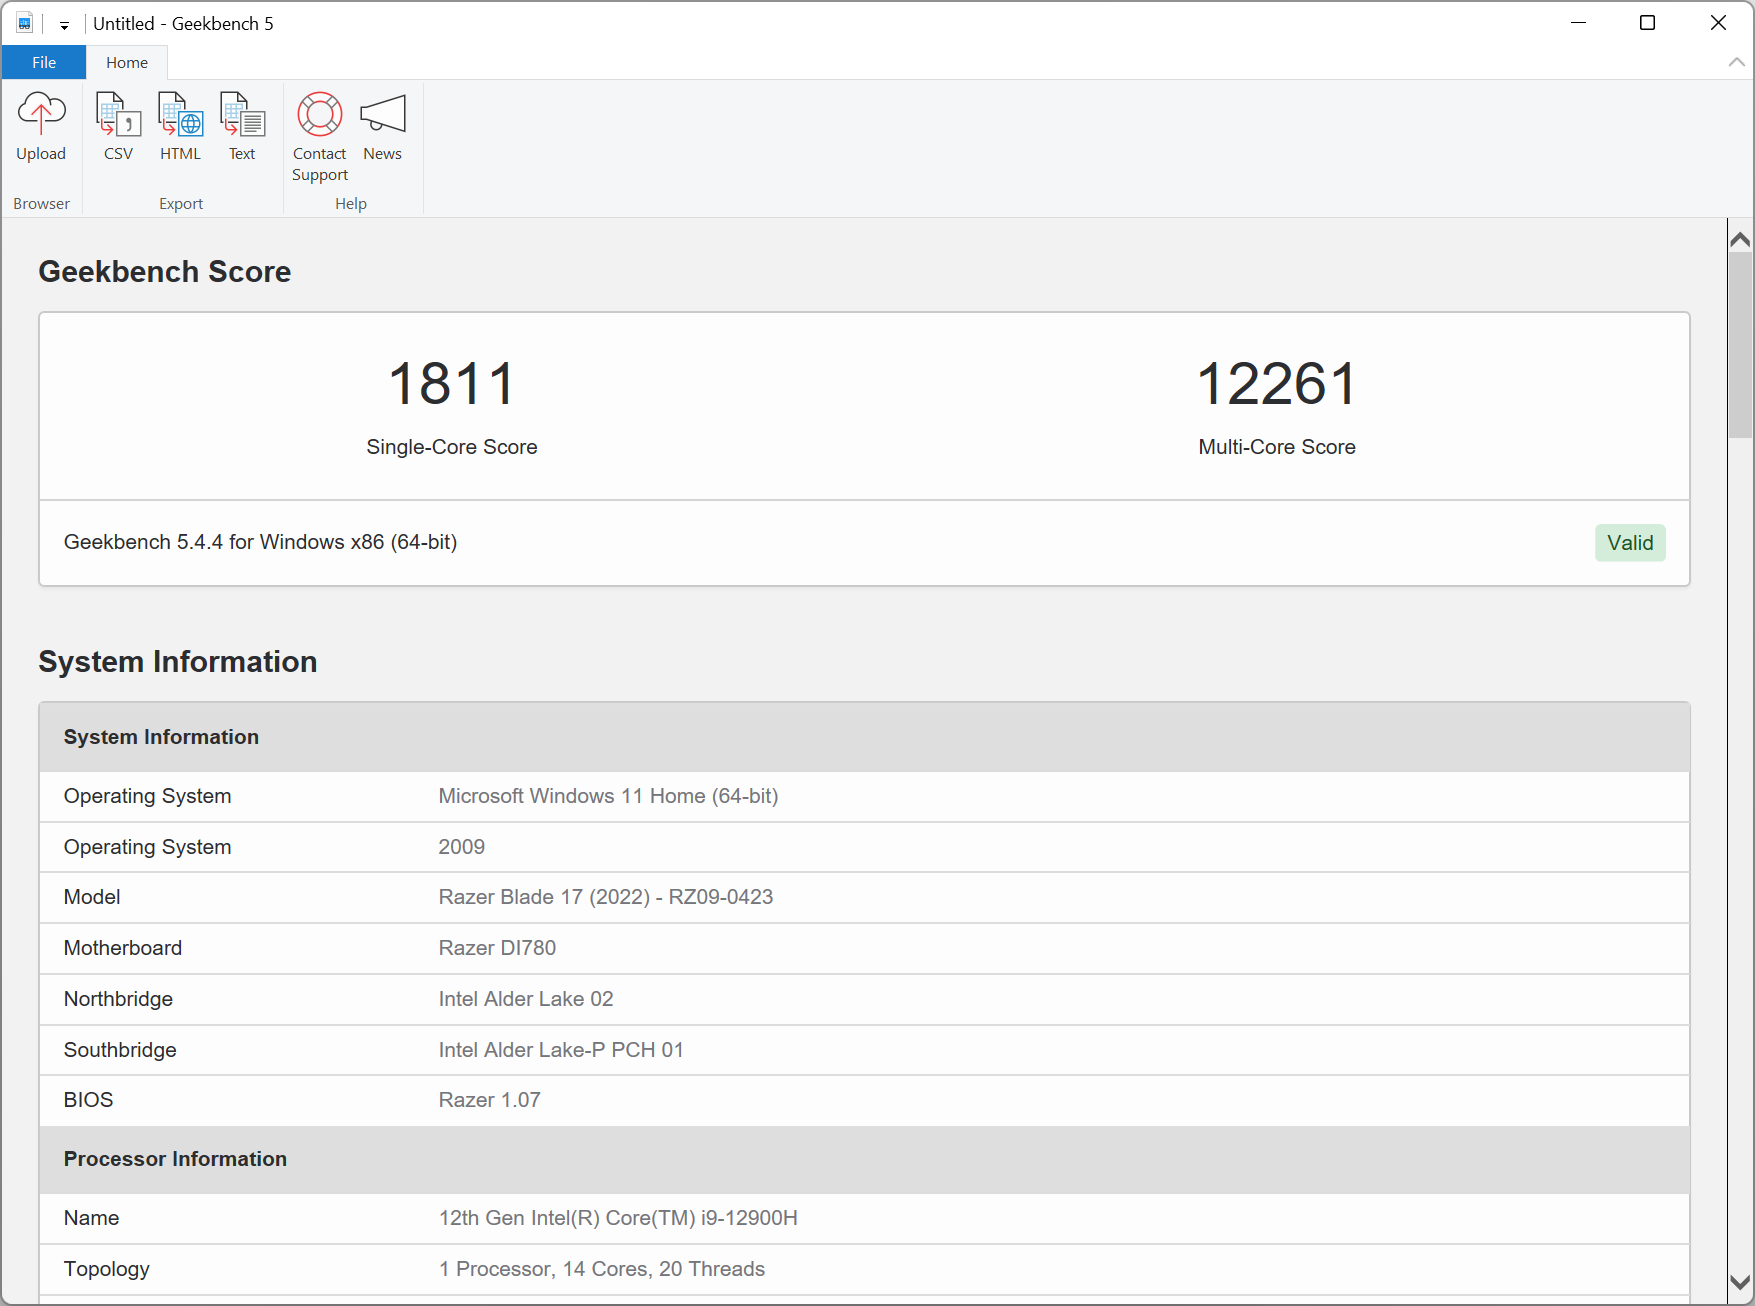
Task: Click the 2009 operating system value
Action: click(462, 847)
